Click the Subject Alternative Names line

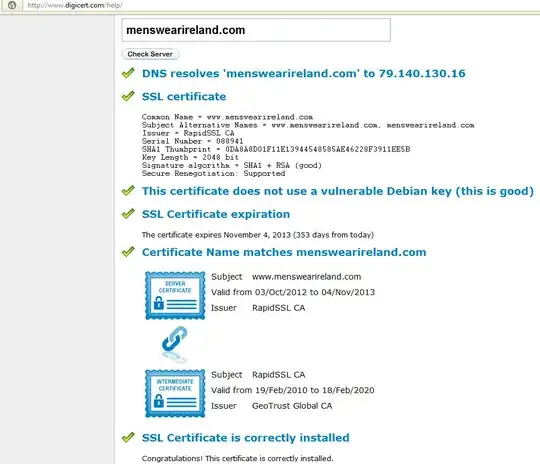[x=308, y=125]
